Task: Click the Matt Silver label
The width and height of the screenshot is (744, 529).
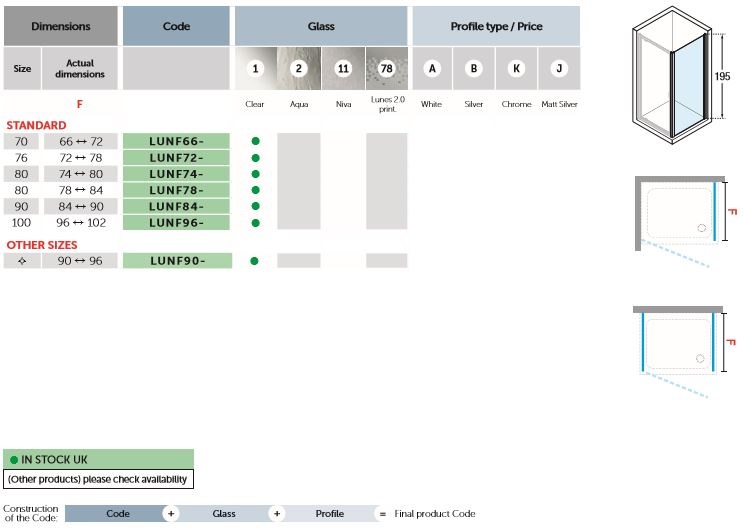Action: coord(559,104)
